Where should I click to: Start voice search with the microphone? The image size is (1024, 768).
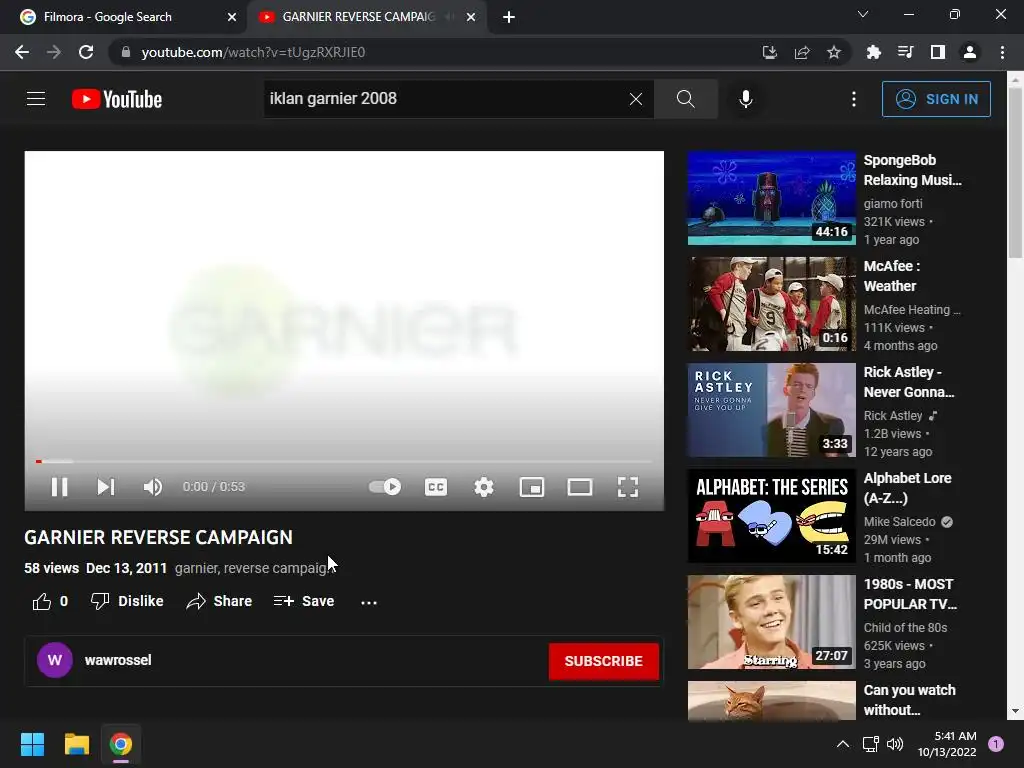746,99
